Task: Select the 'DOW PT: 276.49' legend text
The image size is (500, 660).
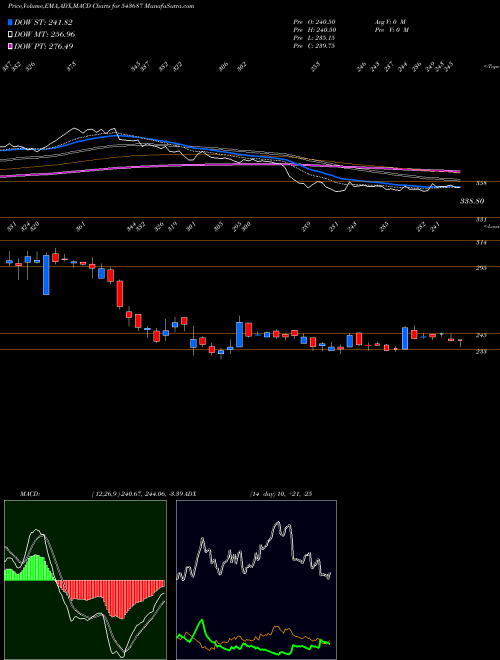Action: pyautogui.click(x=44, y=46)
